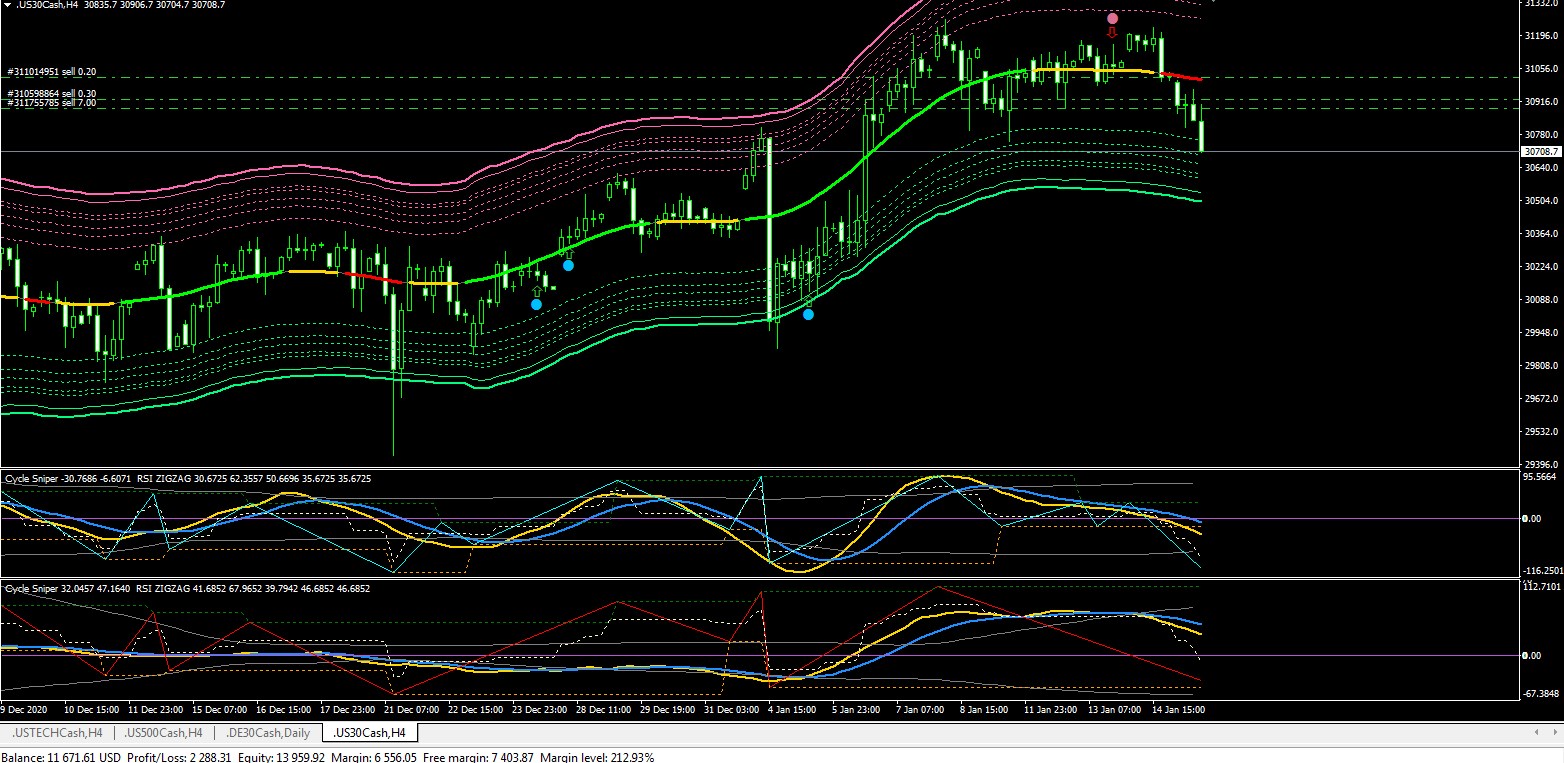This screenshot has height=763, width=1564.
Task: Click the 31056.0 price axis label
Action: [x=1540, y=69]
